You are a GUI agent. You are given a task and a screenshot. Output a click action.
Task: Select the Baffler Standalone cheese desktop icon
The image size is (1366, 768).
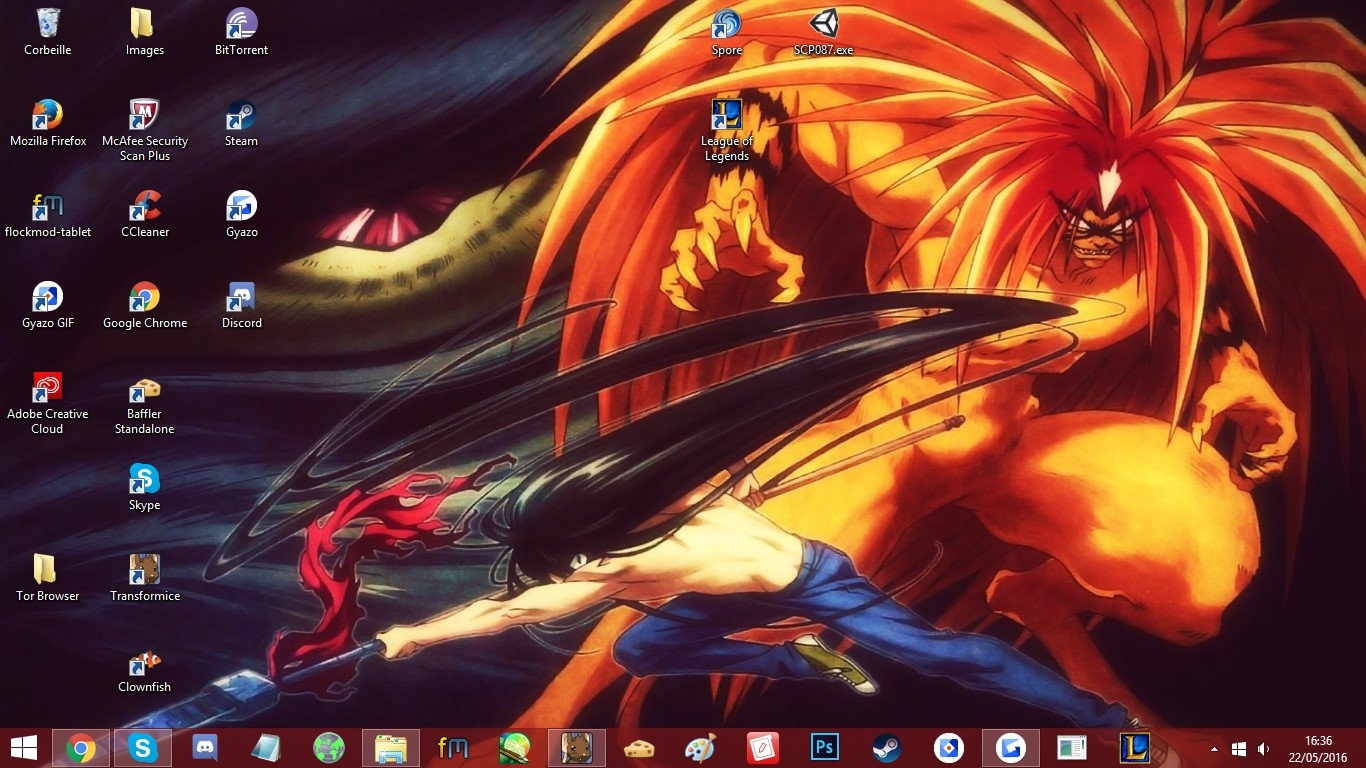(x=145, y=403)
